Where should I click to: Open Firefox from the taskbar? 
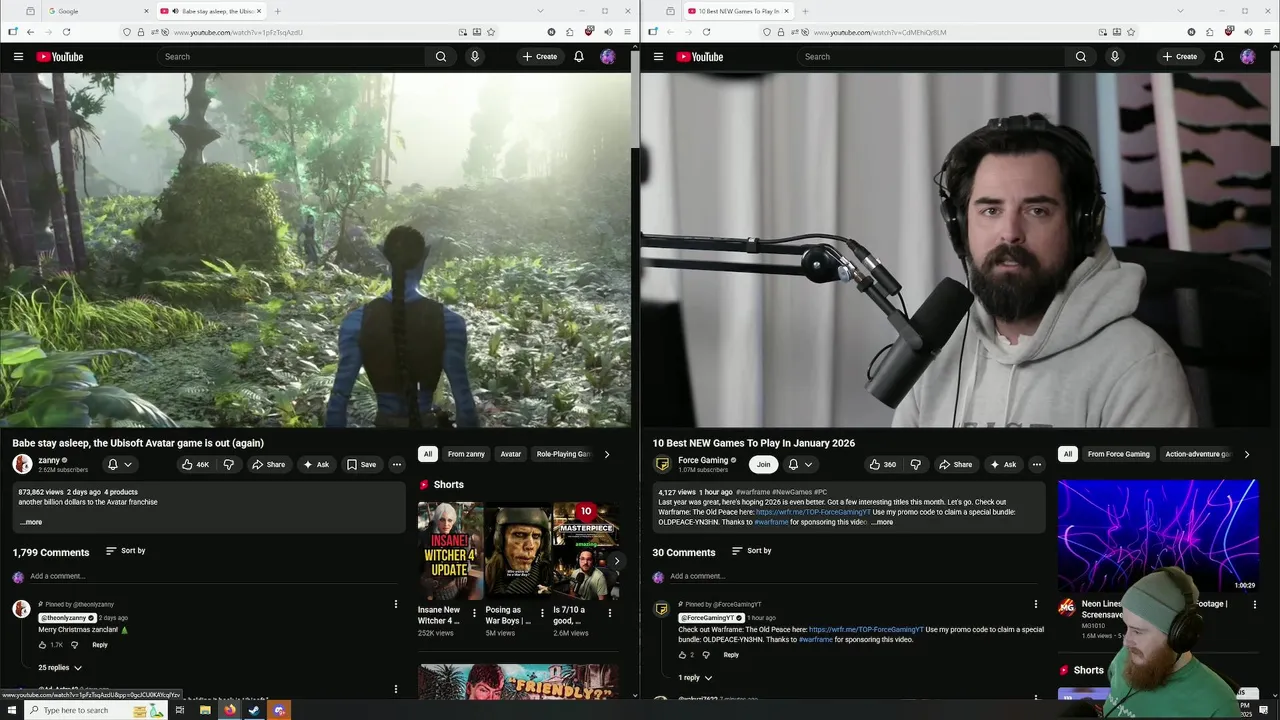(x=230, y=710)
